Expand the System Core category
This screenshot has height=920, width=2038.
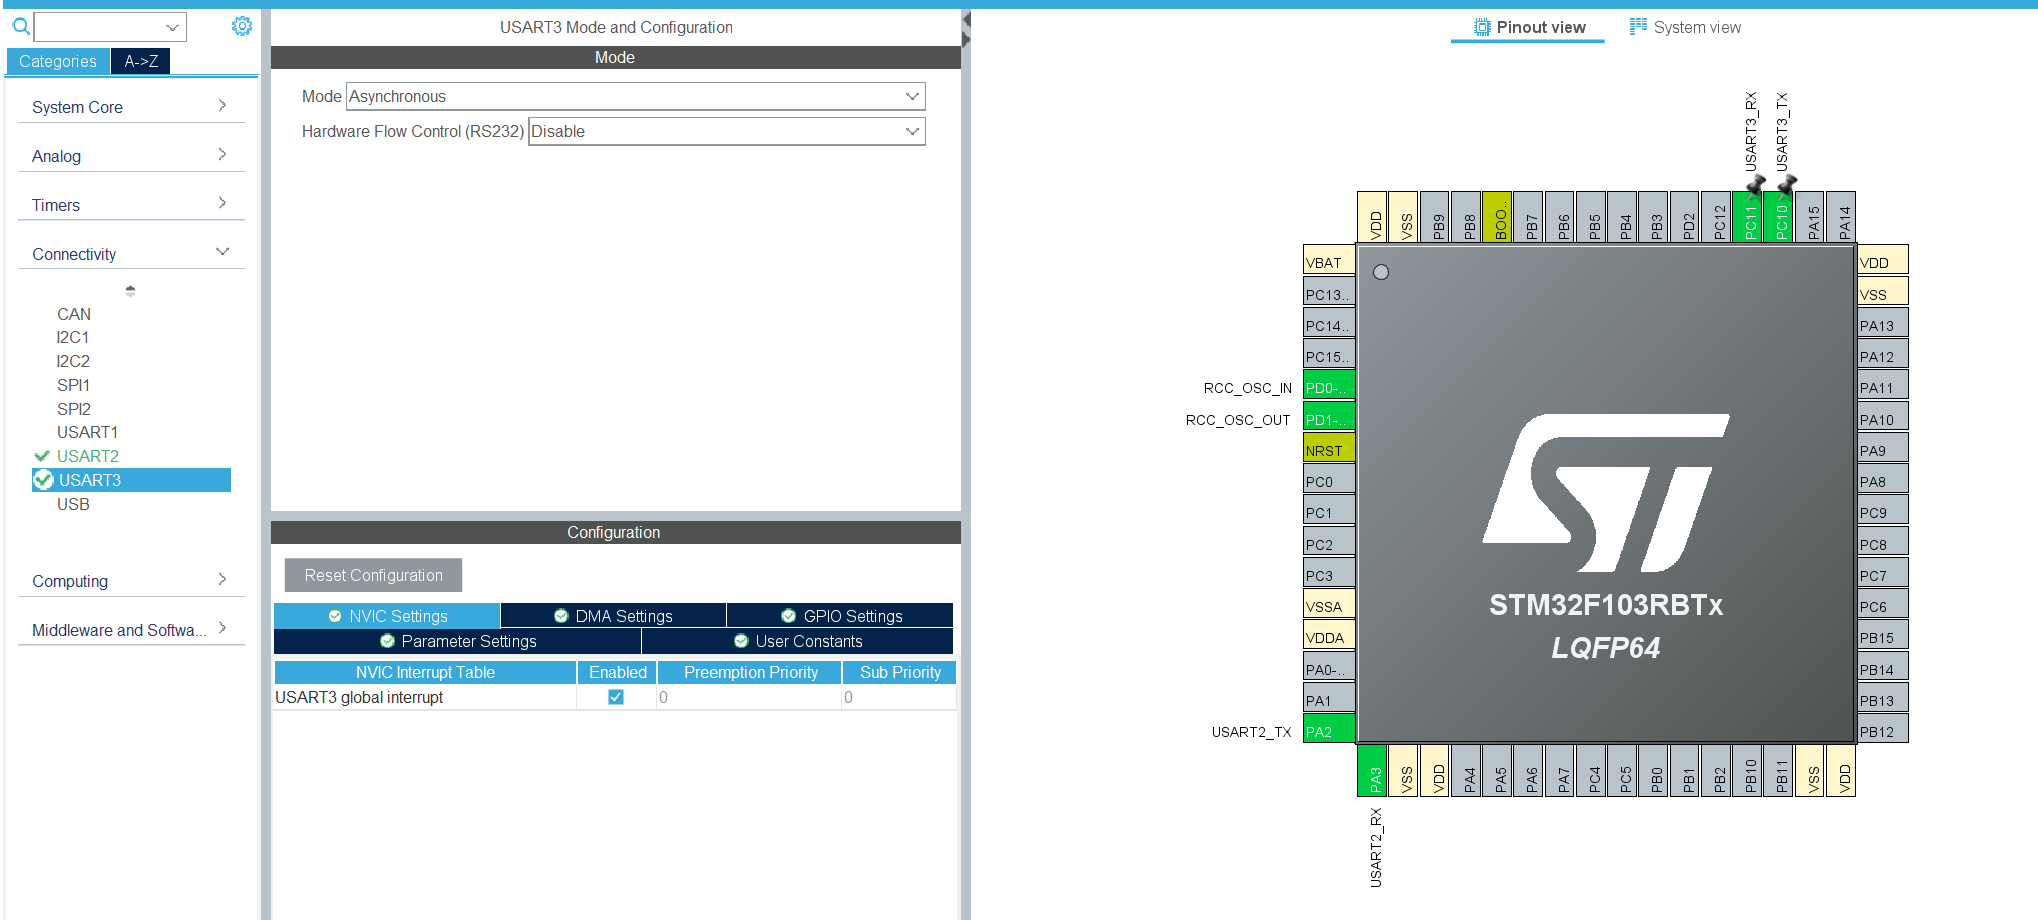130,106
